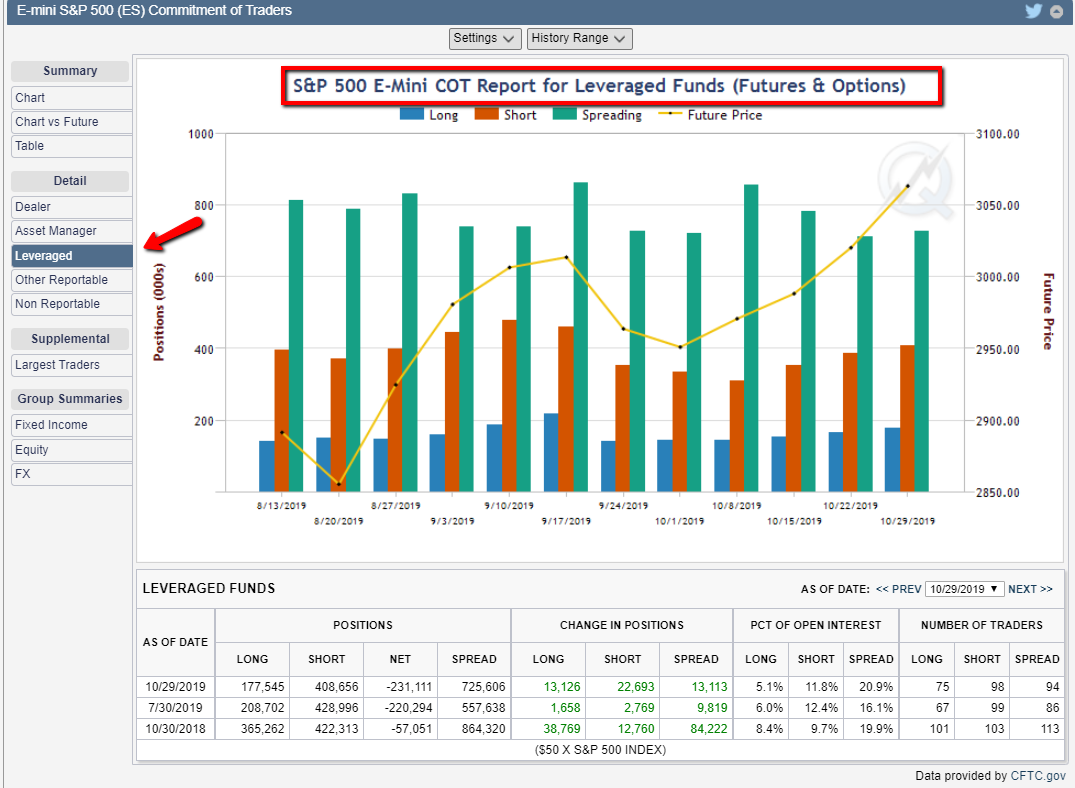The height and width of the screenshot is (788, 1075).
Task: Click the net position value -220,294
Action: [x=409, y=708]
